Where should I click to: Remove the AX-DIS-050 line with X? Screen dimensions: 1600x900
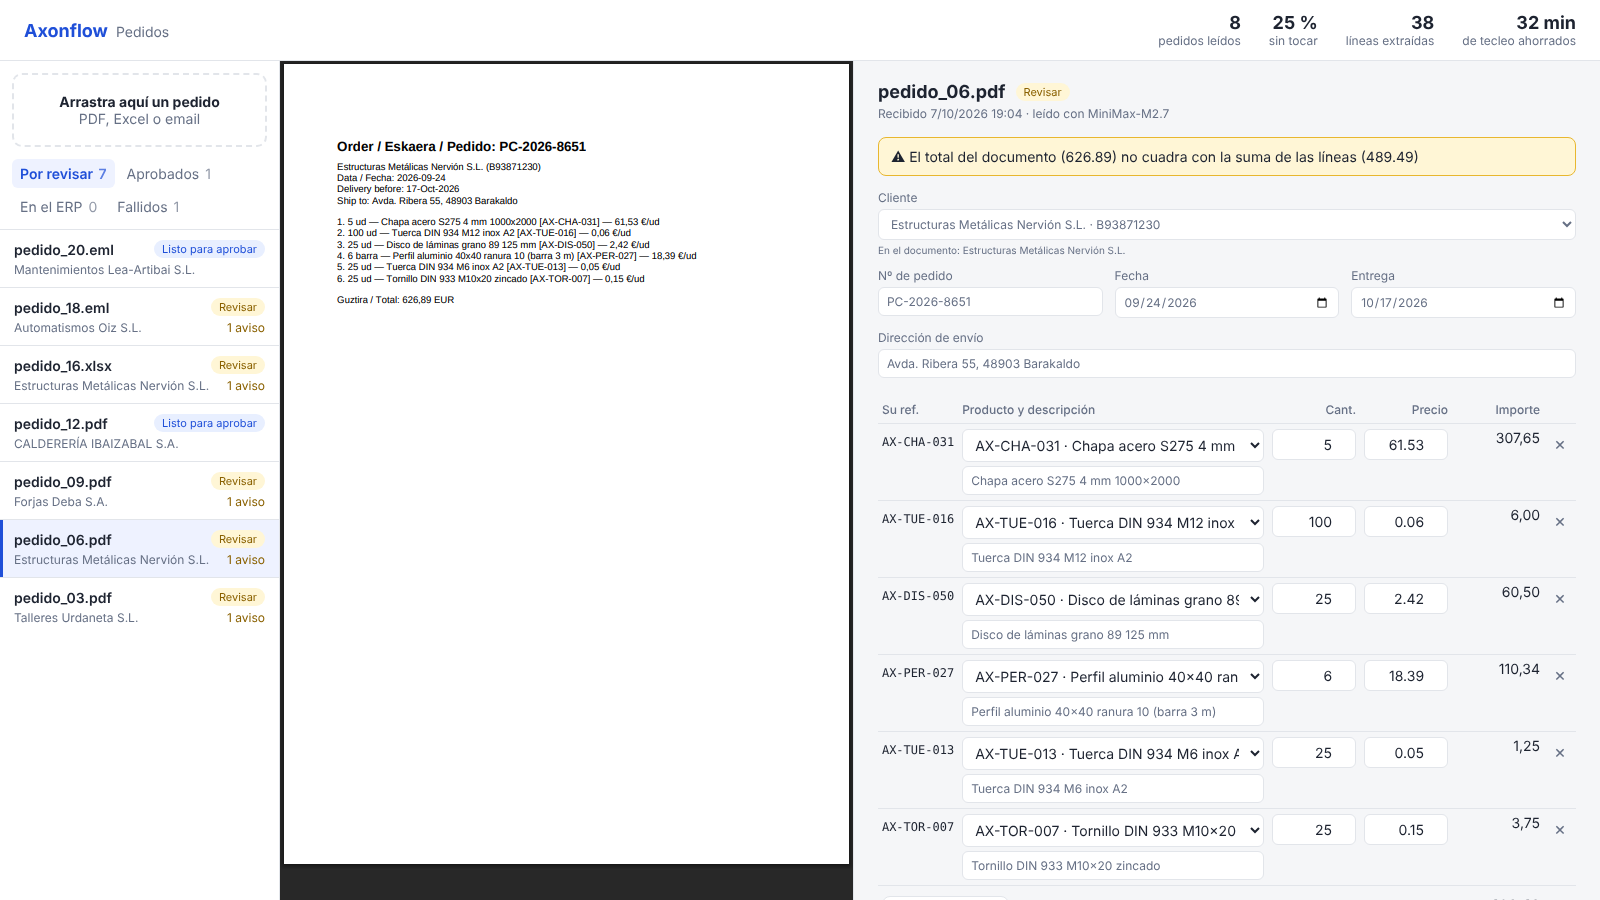coord(1559,599)
